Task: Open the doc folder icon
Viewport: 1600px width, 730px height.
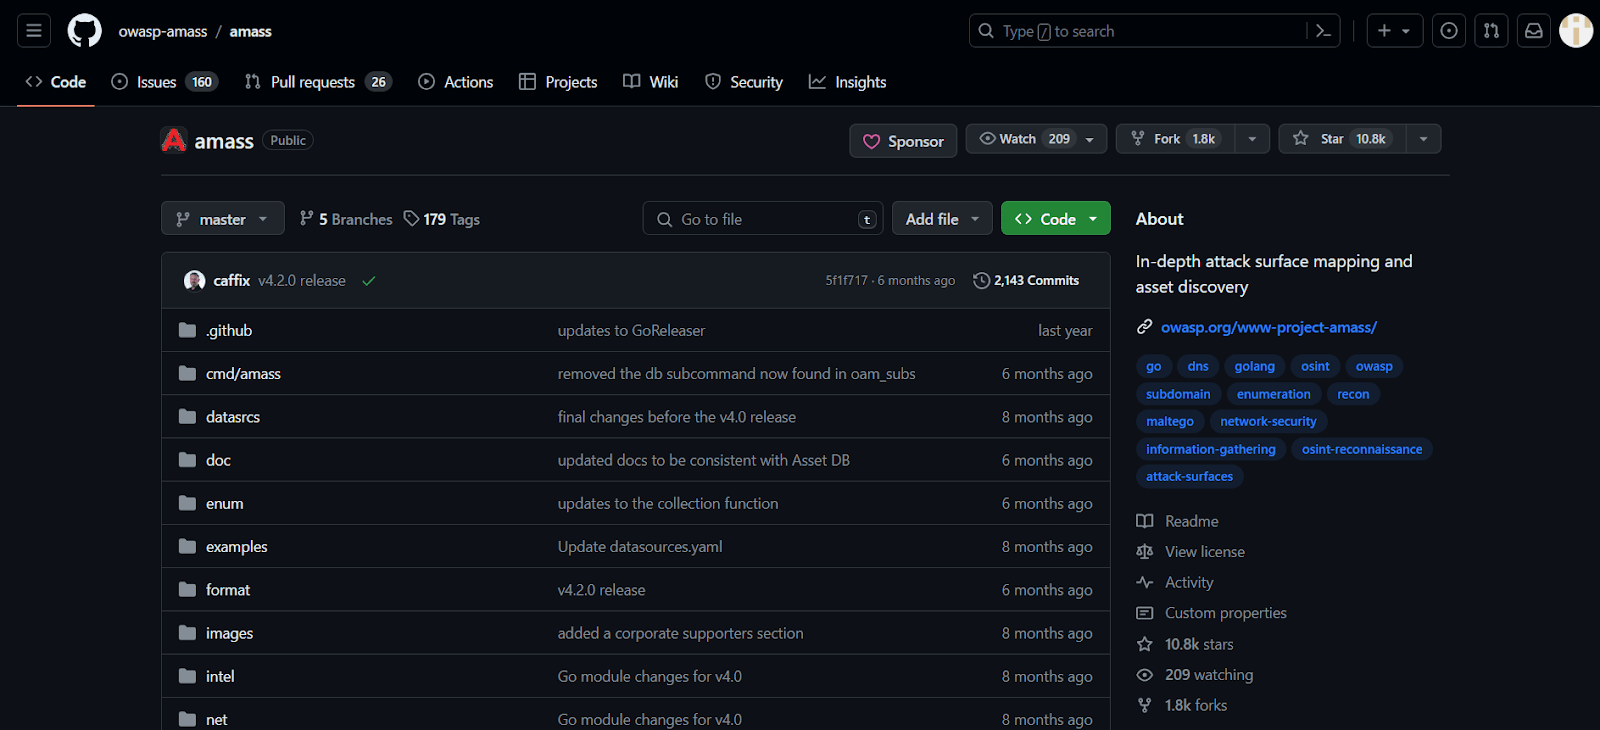Action: [187, 460]
